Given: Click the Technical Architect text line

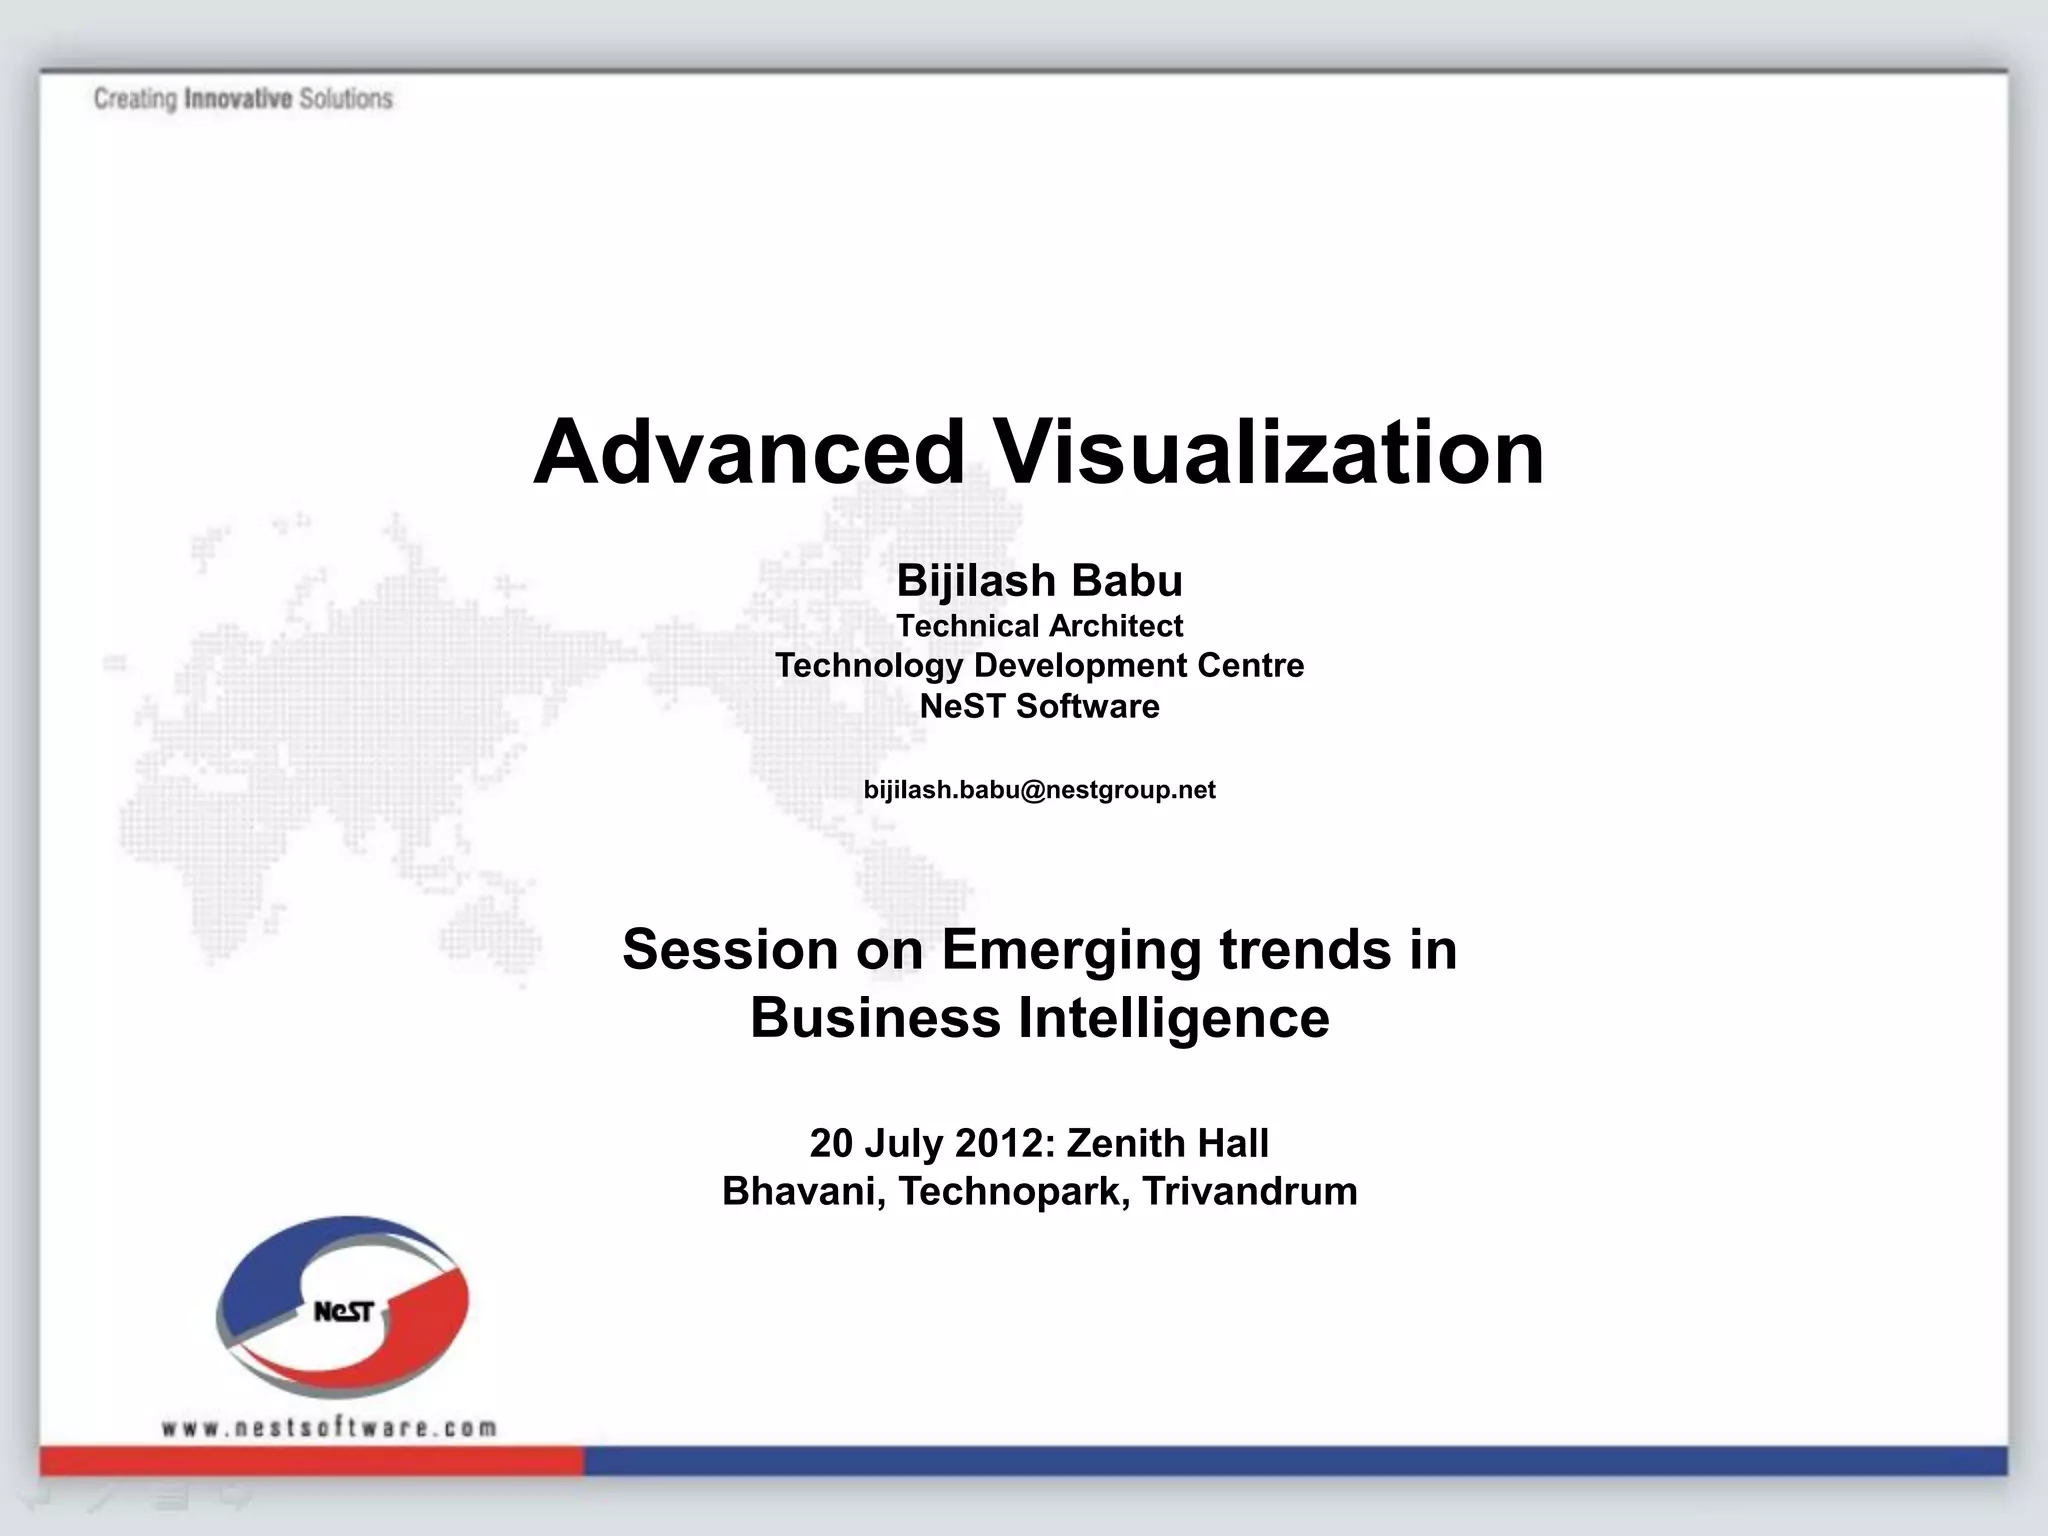Looking at the screenshot, I should (x=1039, y=626).
